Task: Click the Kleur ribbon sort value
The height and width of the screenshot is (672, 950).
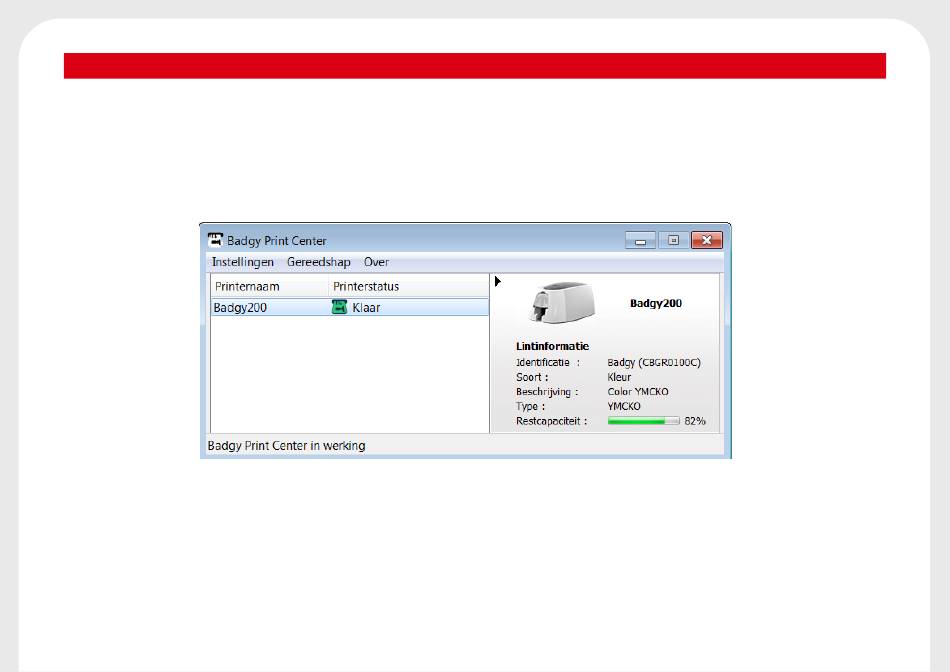Action: coord(619,377)
